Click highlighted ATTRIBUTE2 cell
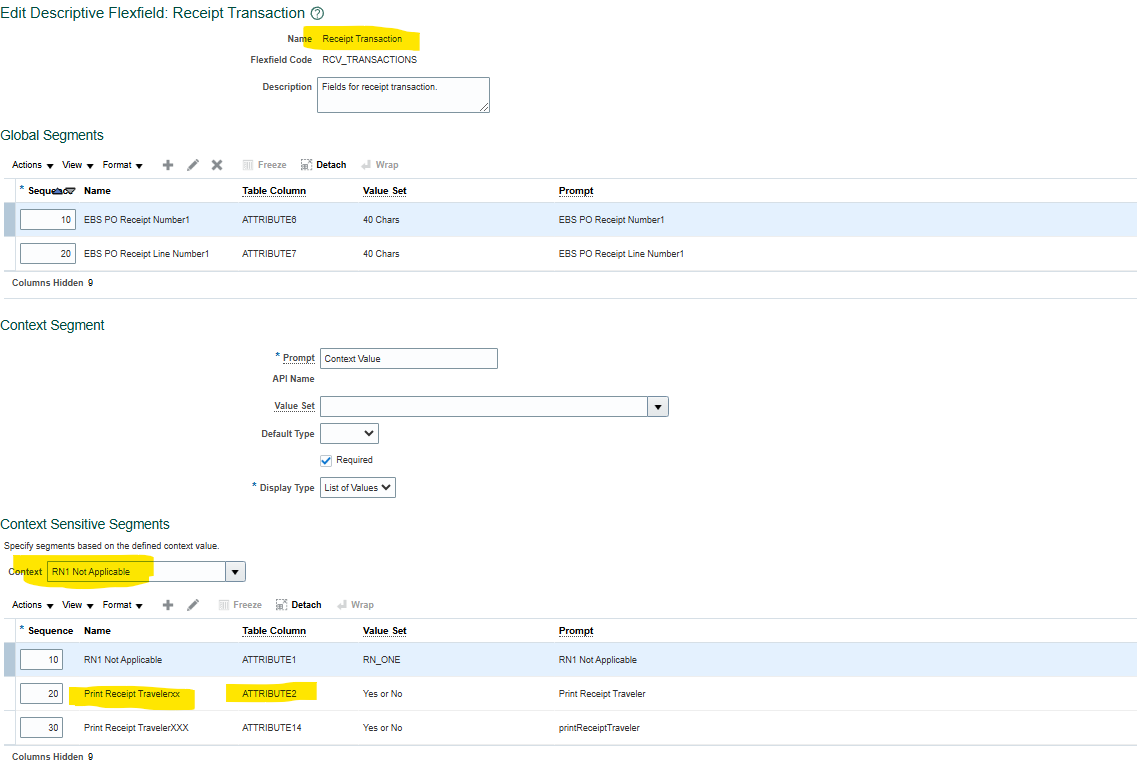The height and width of the screenshot is (762, 1137). (x=269, y=694)
